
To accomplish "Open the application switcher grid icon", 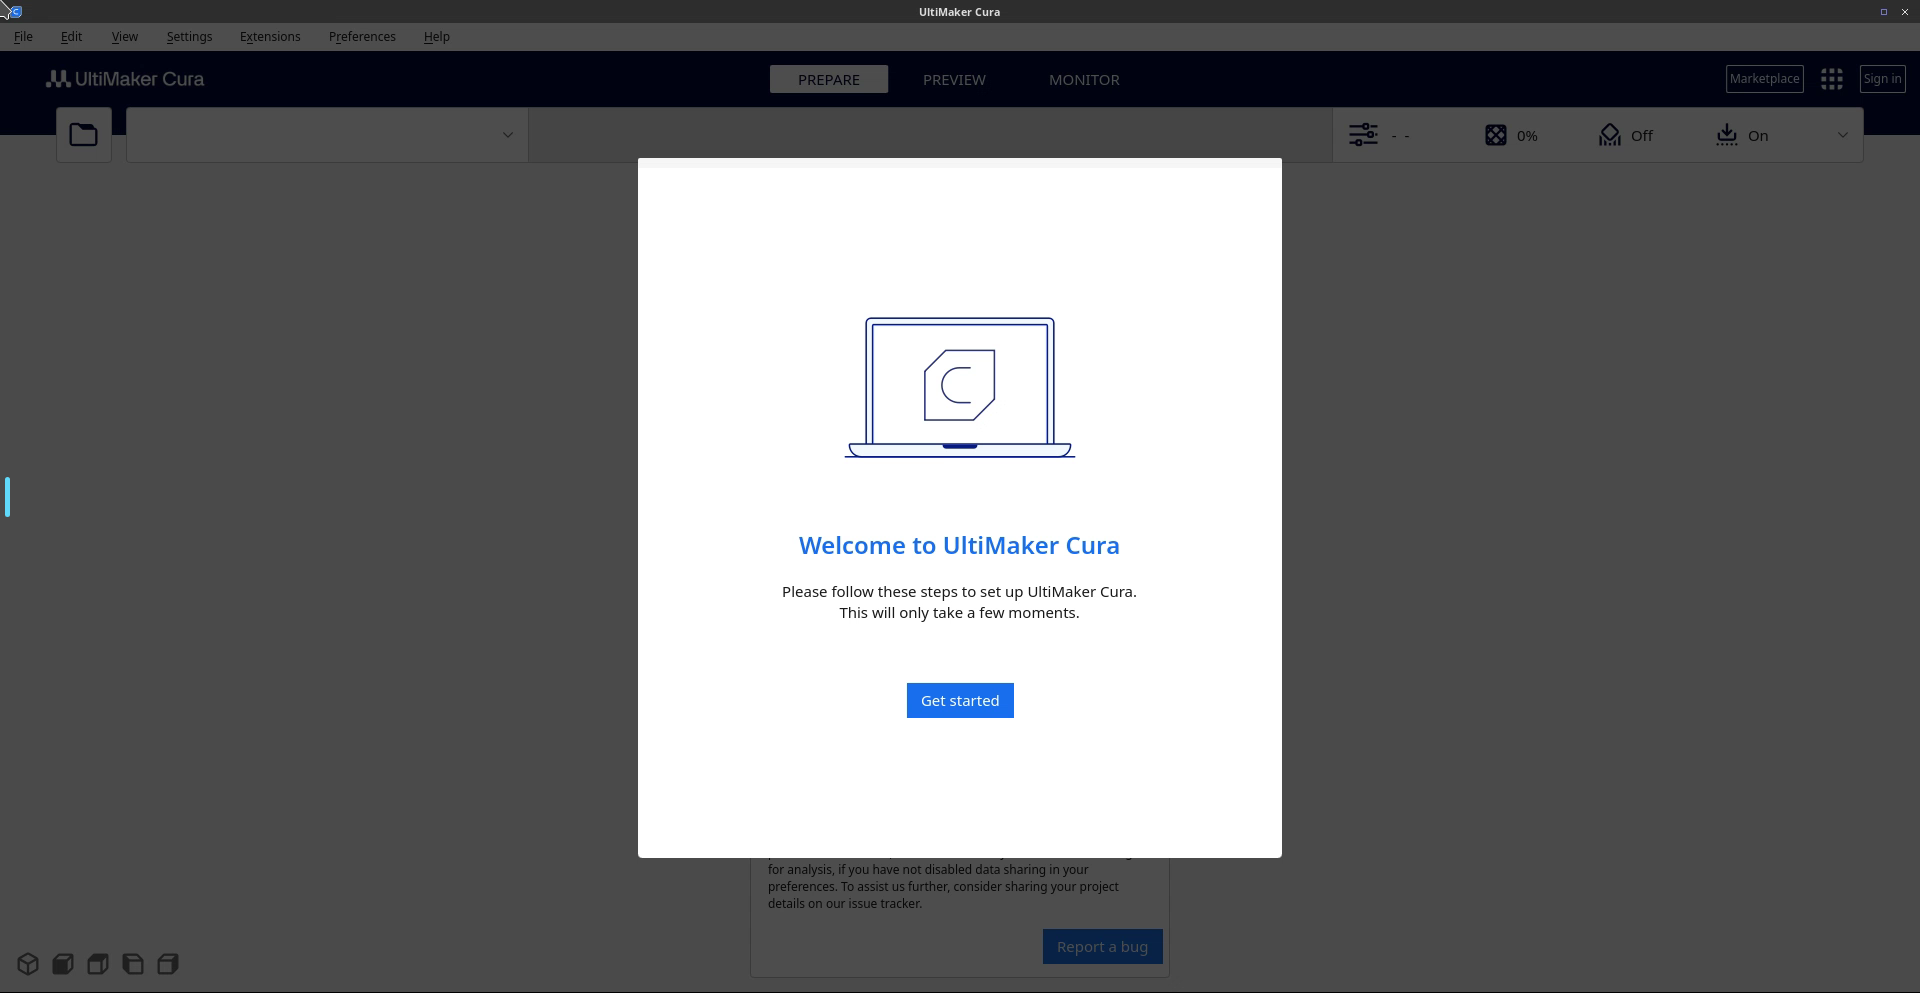I will coord(1831,79).
